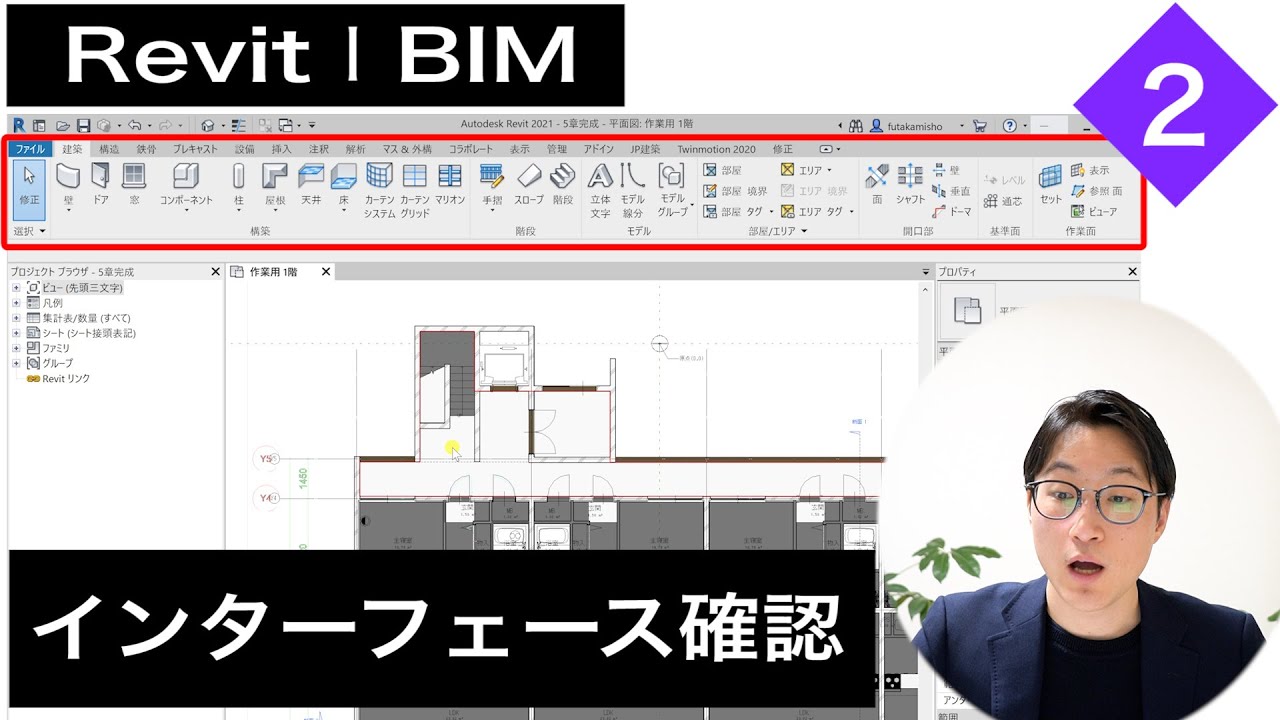Image resolution: width=1280 pixels, height=720 pixels.
Task: Open the help question mark icon
Action: 1010,126
